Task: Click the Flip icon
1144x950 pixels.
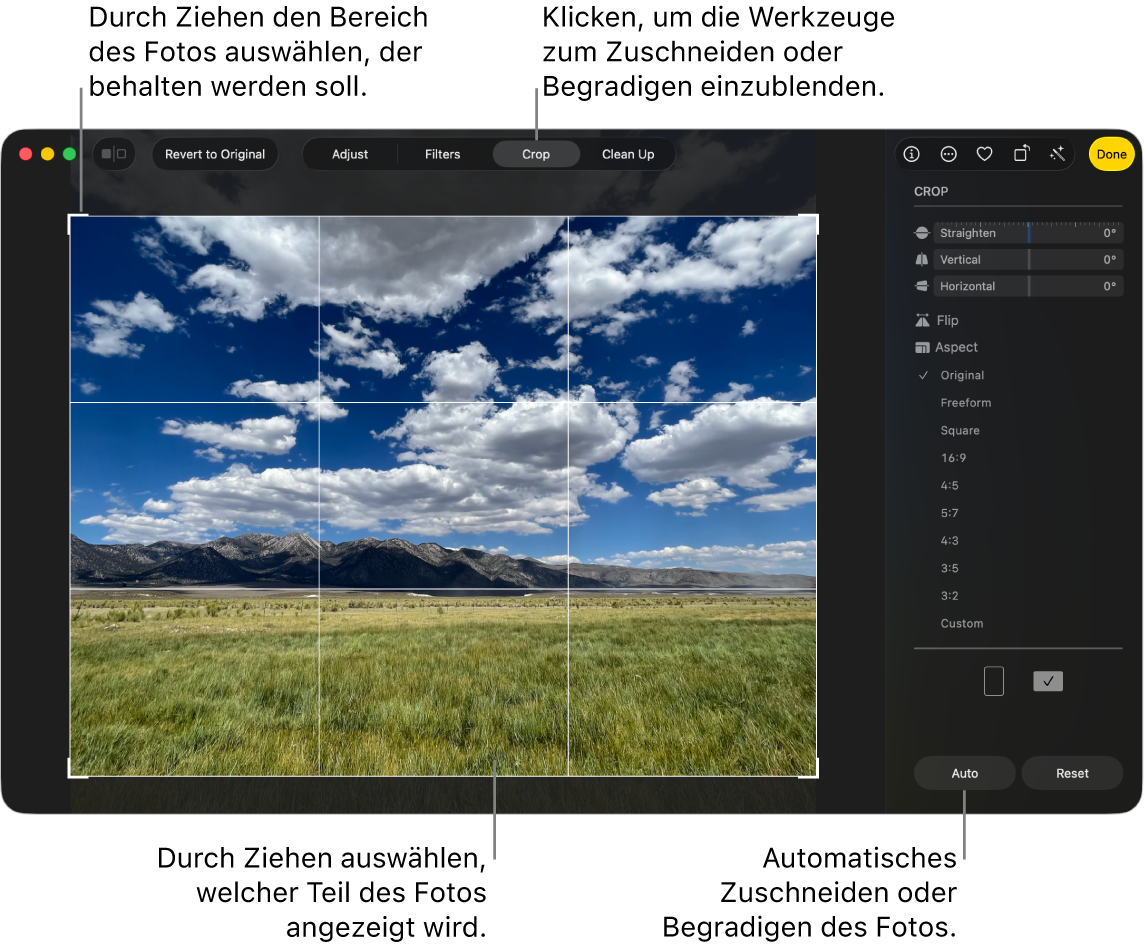Action: 922,321
